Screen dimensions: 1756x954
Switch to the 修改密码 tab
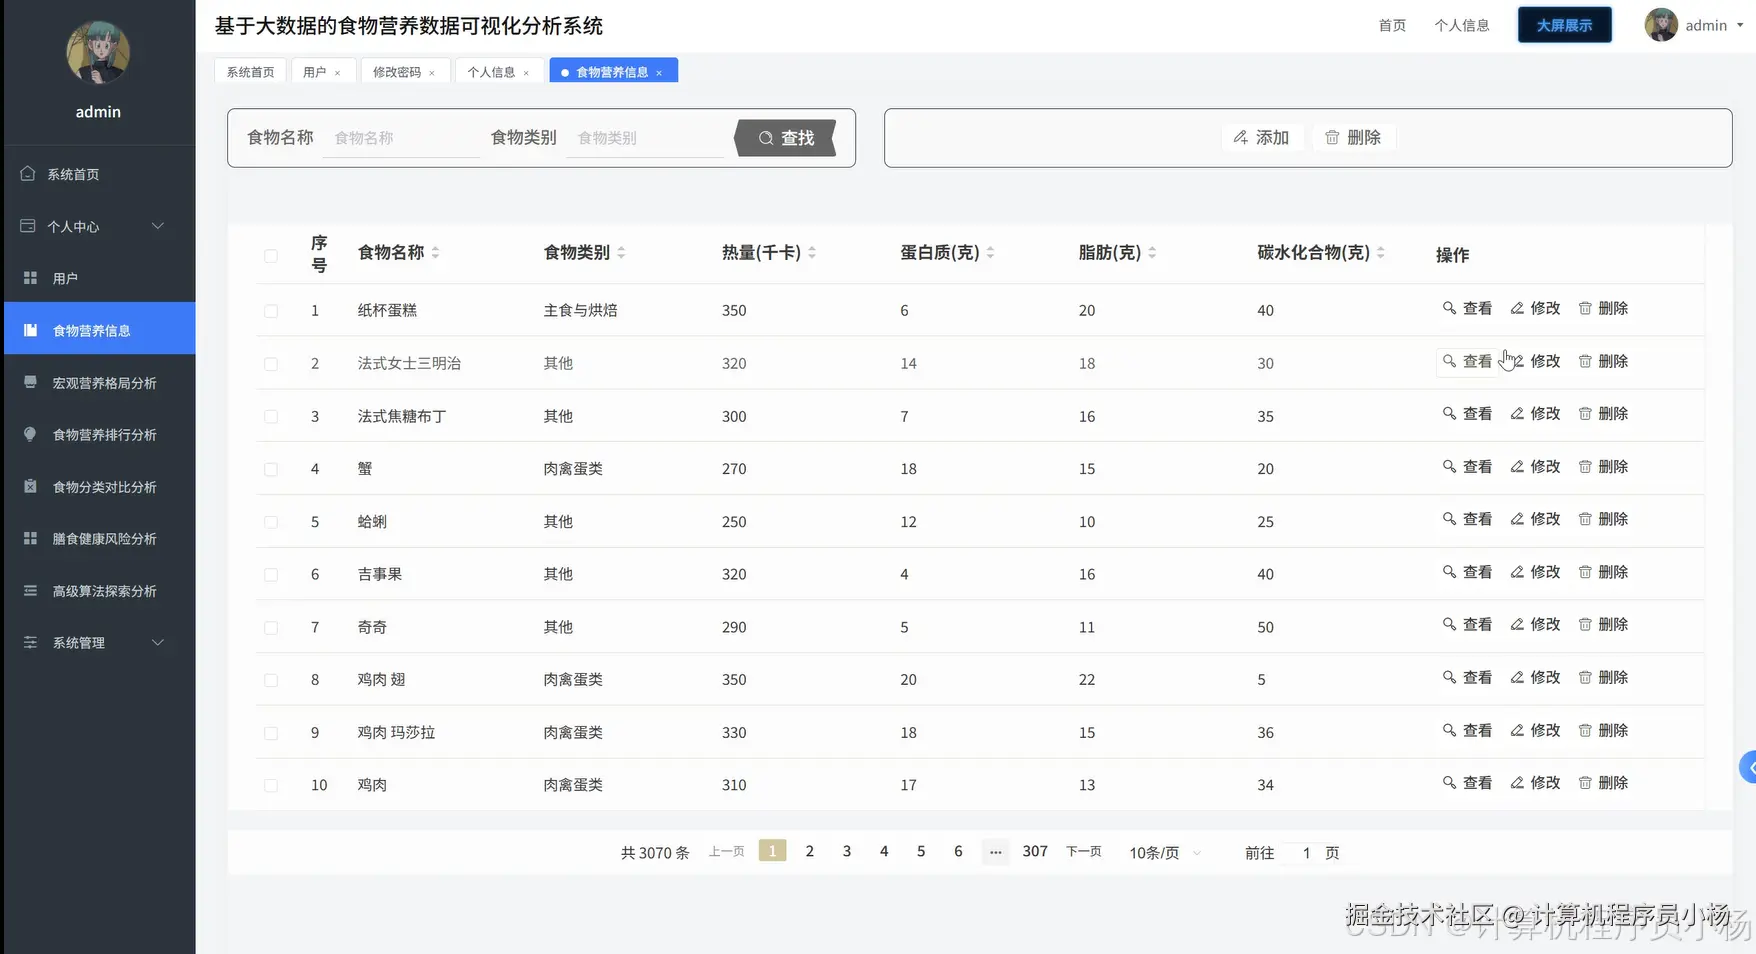[397, 72]
